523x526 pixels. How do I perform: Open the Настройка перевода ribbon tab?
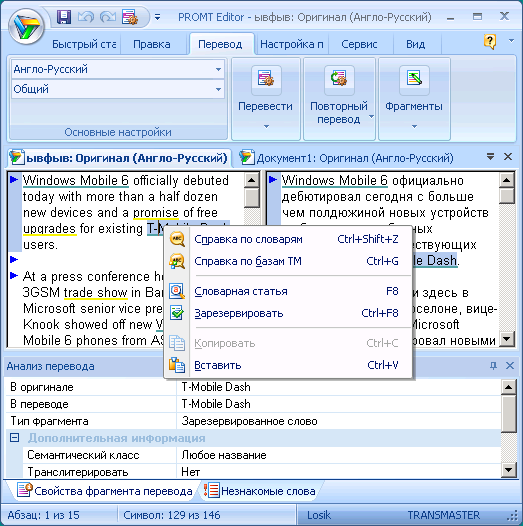click(x=292, y=44)
